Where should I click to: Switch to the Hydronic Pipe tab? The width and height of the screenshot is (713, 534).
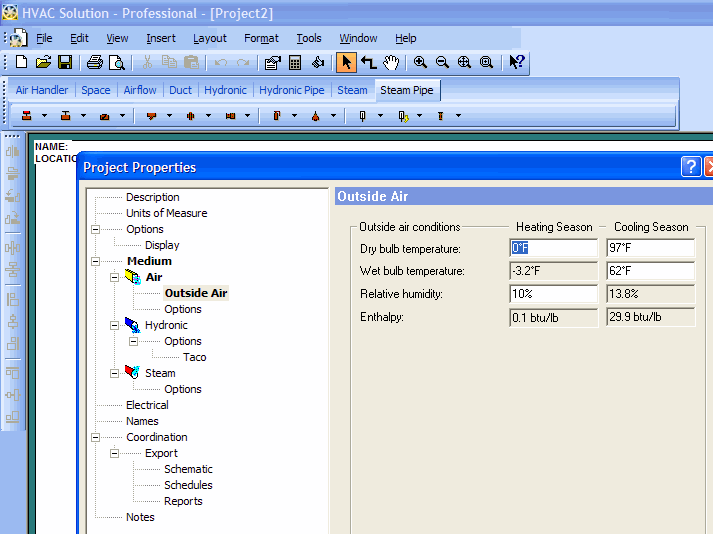click(291, 90)
